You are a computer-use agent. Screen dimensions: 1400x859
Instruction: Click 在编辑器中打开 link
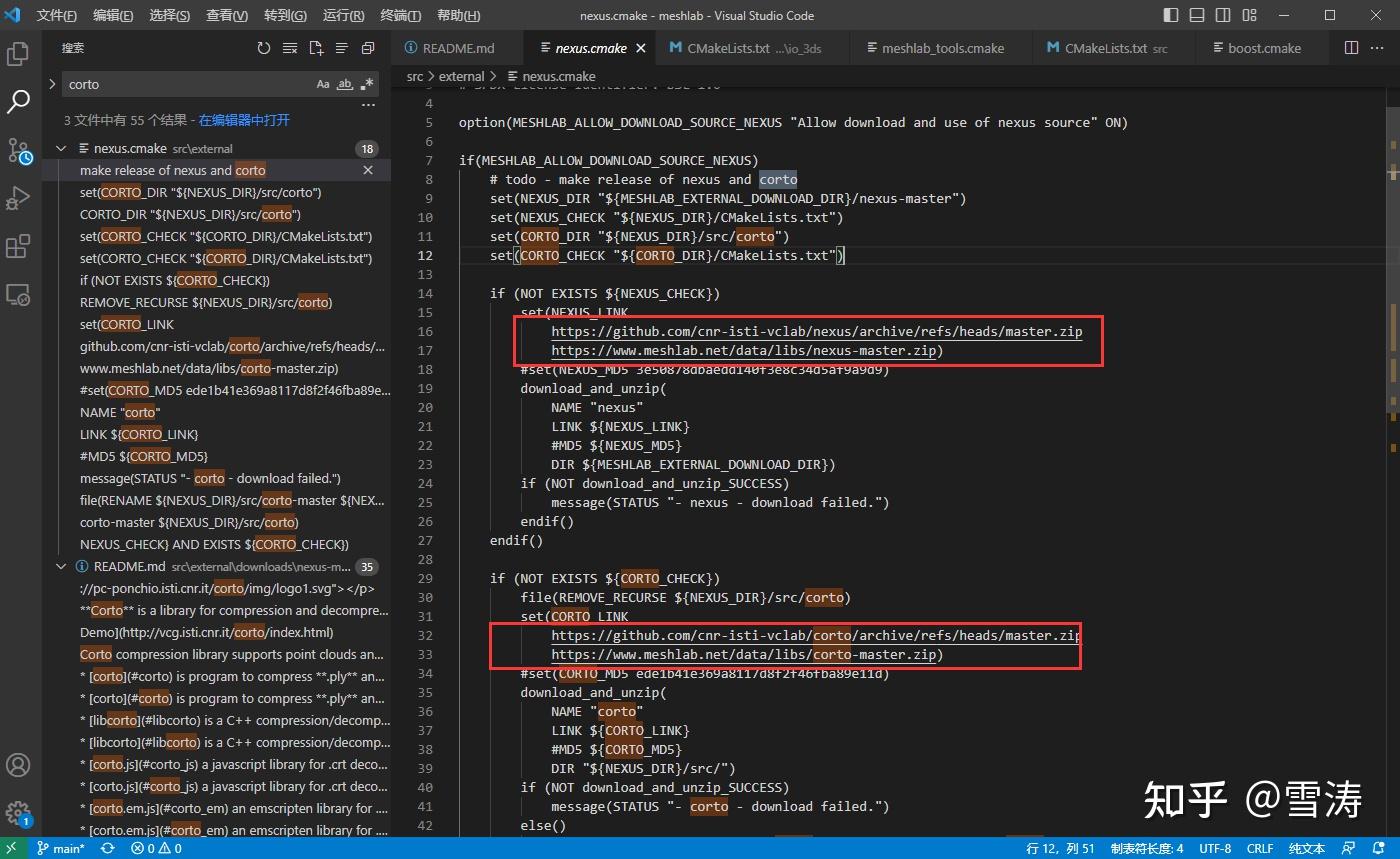point(244,120)
